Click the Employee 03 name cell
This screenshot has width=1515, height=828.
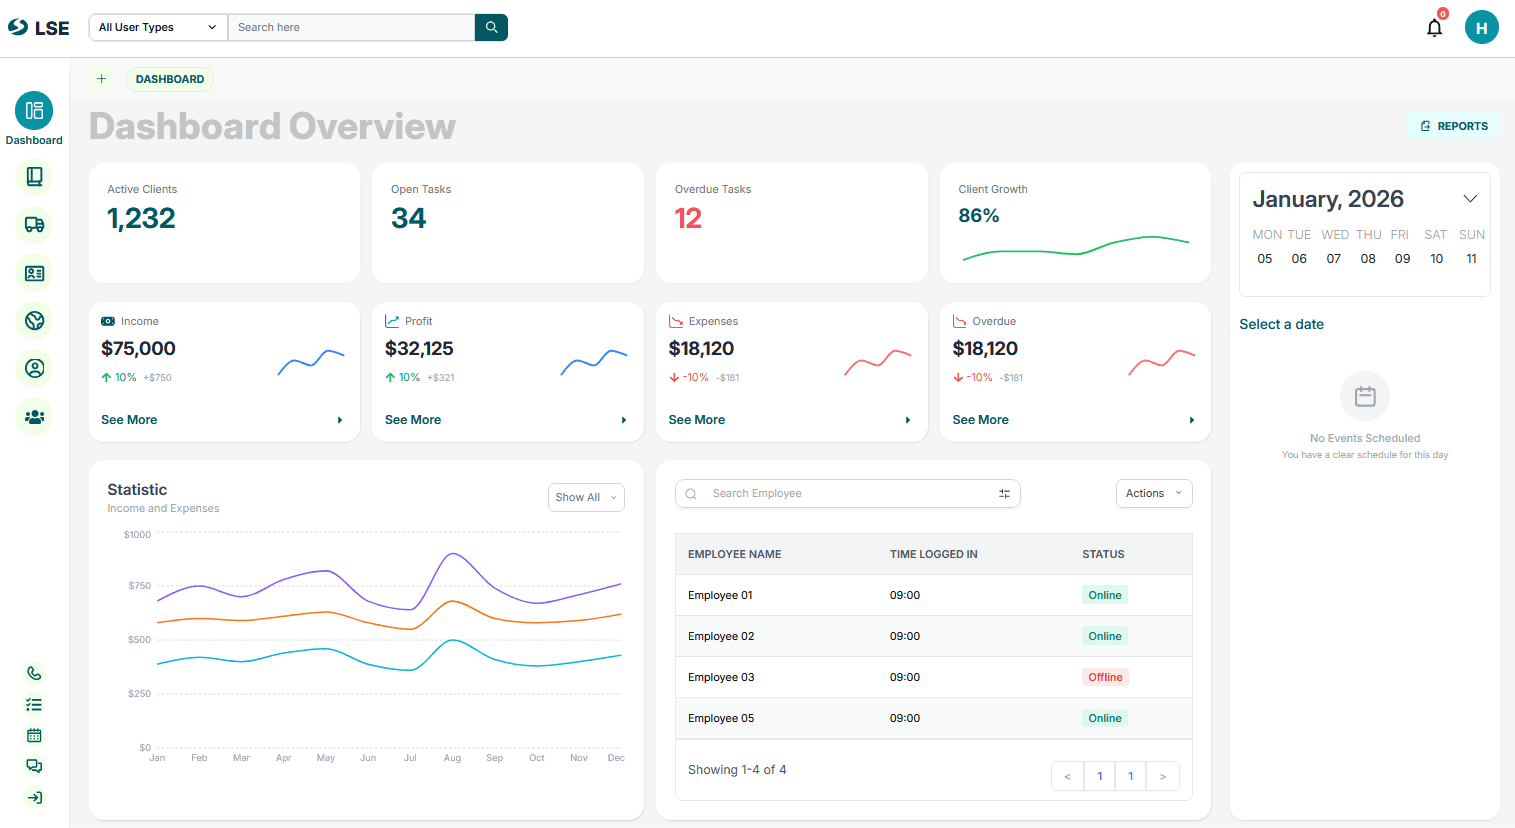tap(721, 677)
